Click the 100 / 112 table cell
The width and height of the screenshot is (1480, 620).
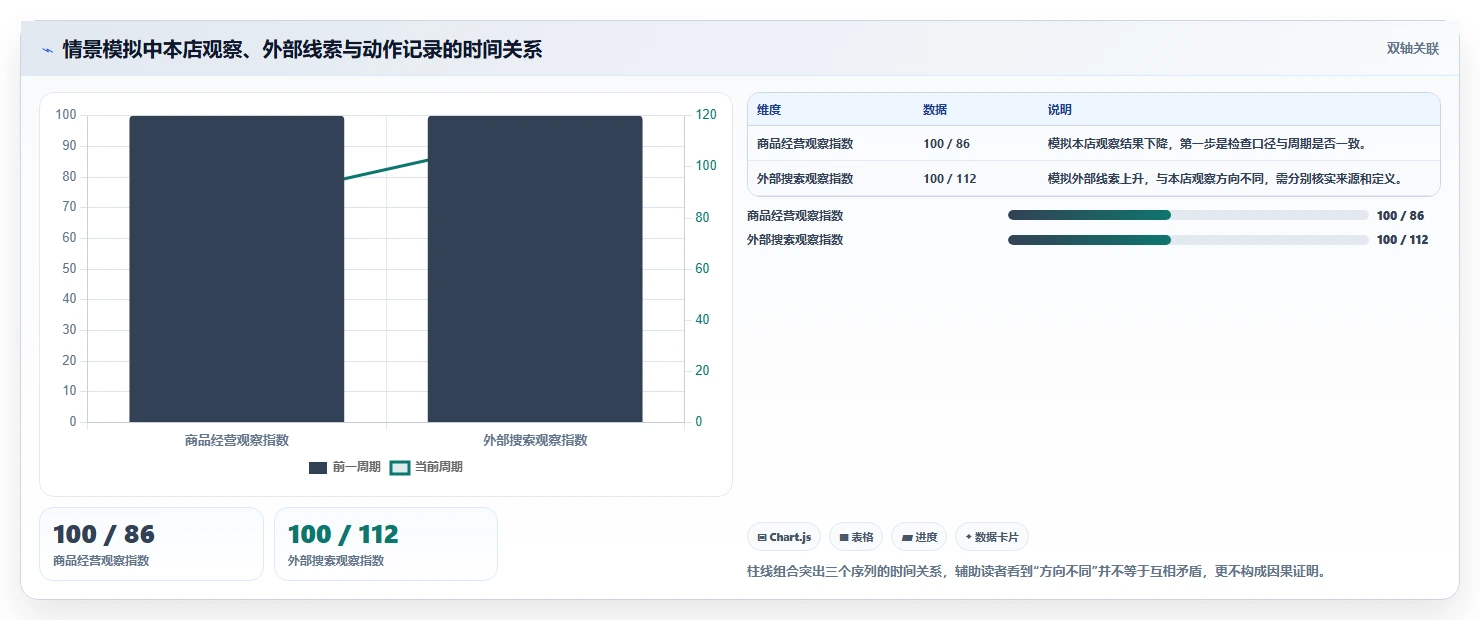click(949, 179)
